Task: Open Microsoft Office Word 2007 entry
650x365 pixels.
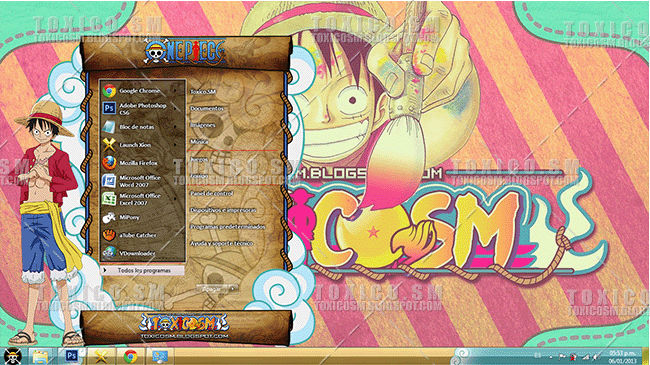Action: tap(142, 181)
